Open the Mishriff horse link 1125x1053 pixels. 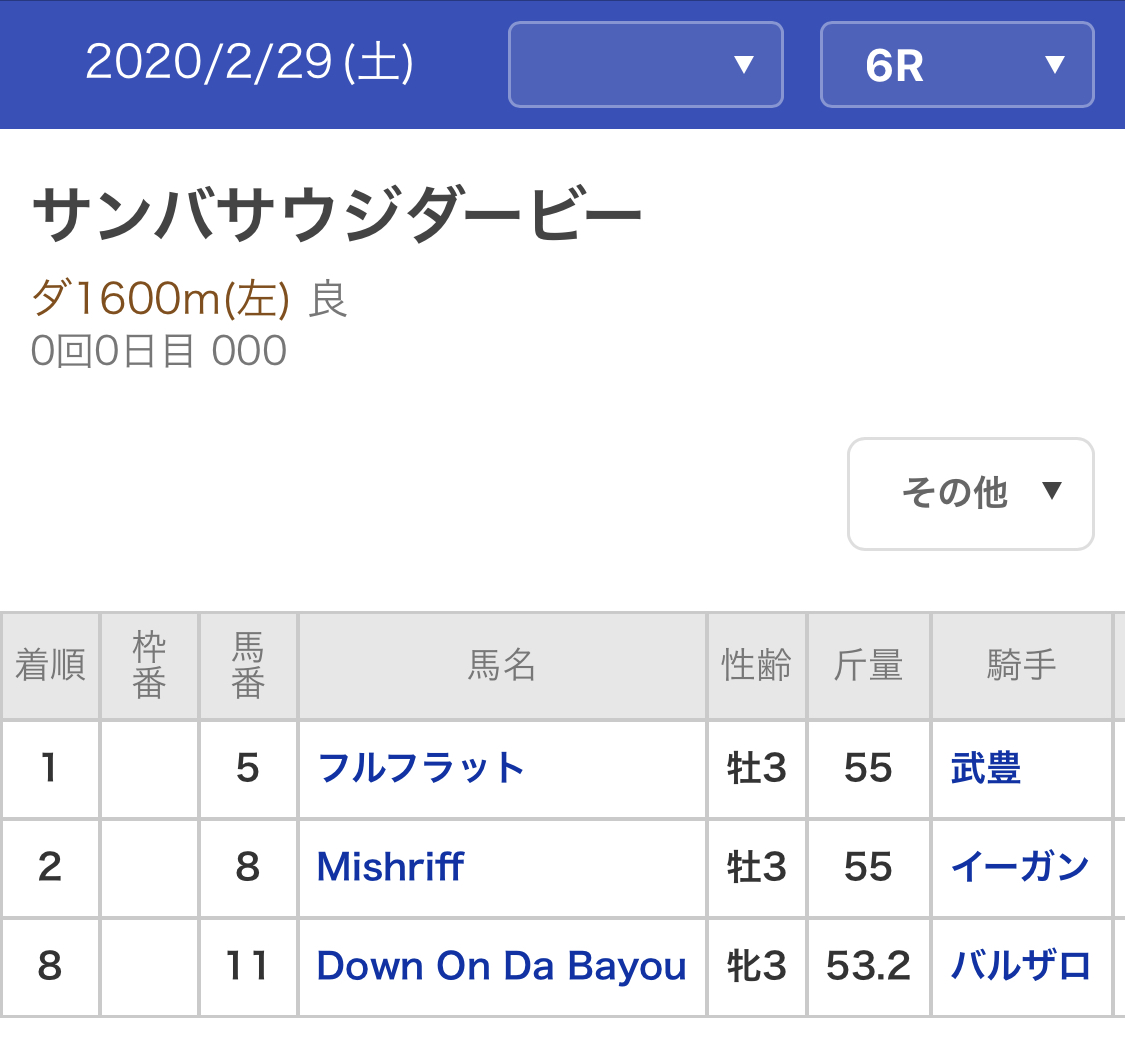click(x=390, y=867)
